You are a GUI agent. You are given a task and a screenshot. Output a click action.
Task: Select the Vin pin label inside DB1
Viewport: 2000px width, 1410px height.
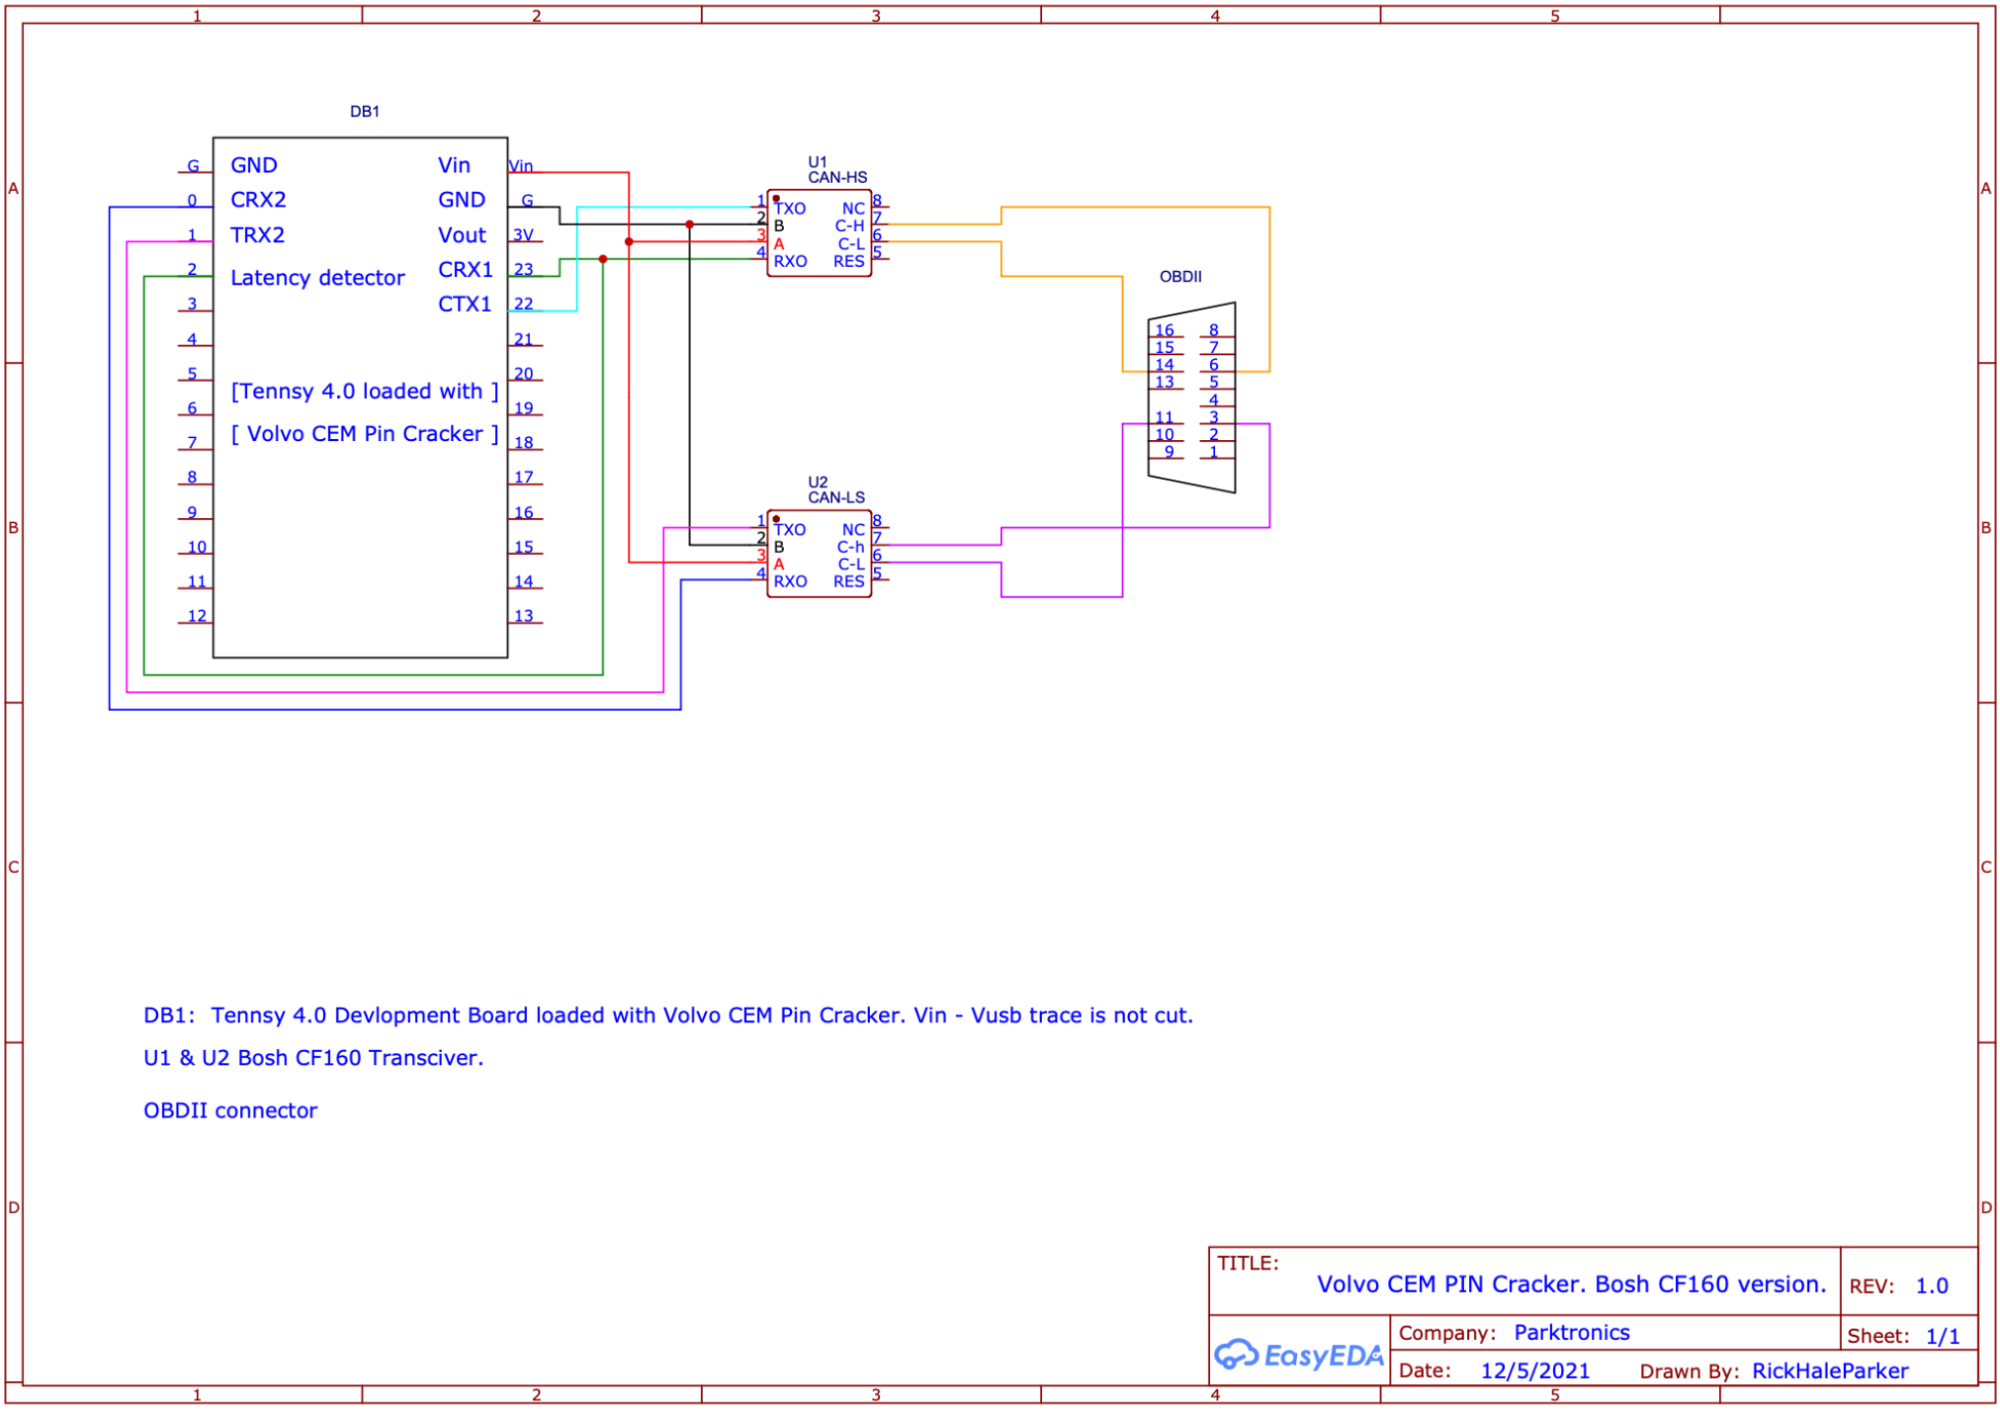(x=454, y=165)
